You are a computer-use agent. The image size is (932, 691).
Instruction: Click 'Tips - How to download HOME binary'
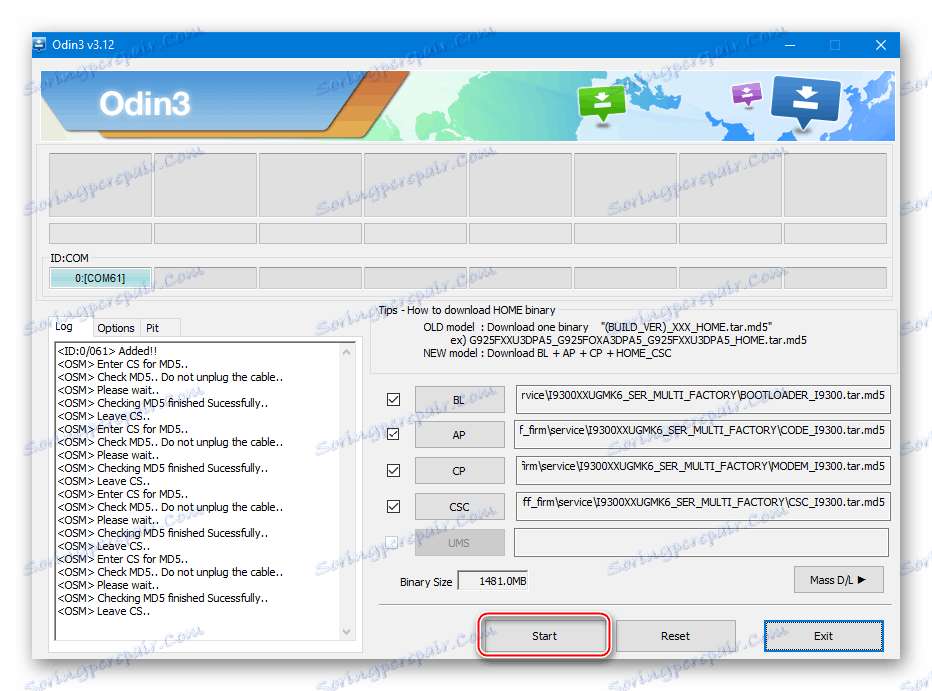pos(467,310)
